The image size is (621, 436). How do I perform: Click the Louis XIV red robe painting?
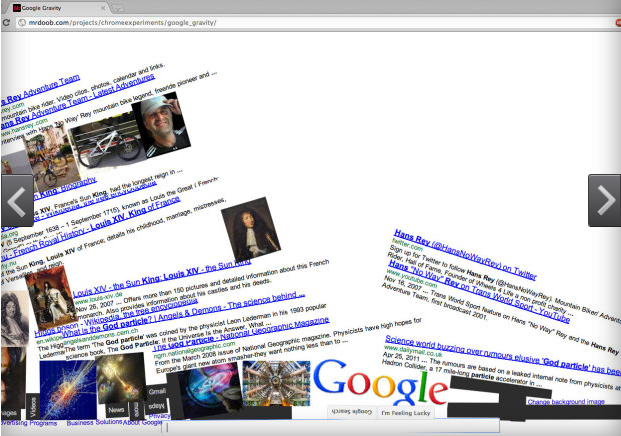coord(51,298)
